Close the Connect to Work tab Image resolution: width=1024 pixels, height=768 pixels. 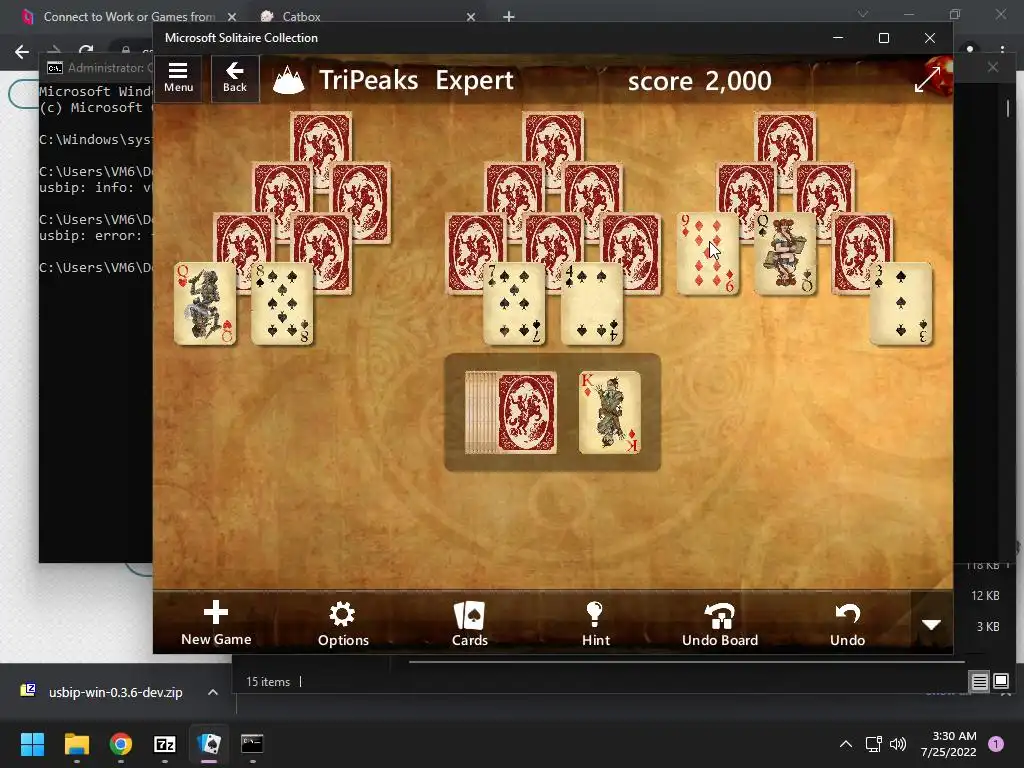coord(231,16)
